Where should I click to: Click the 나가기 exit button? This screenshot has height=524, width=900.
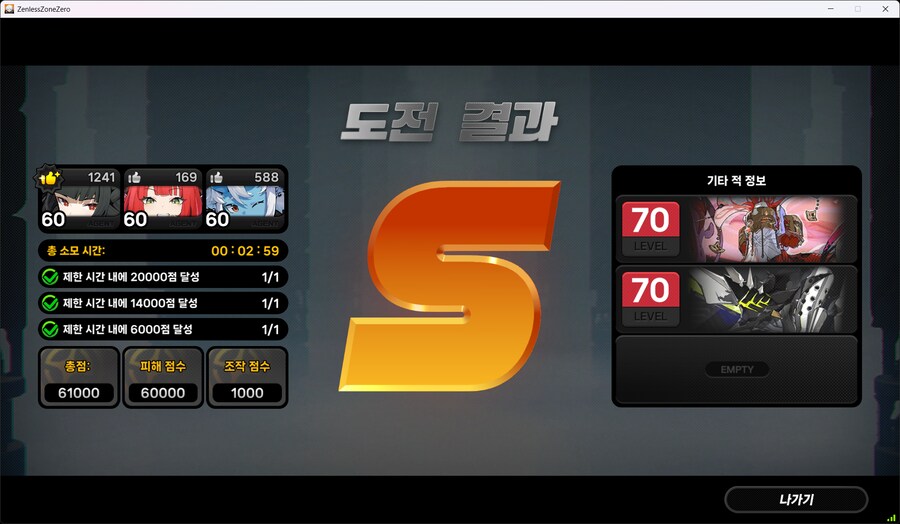[x=796, y=500]
